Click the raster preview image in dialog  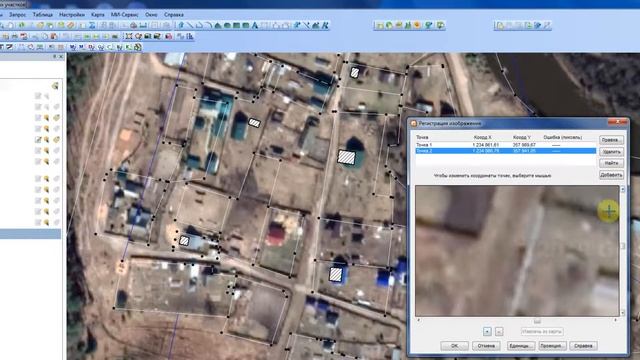click(517, 251)
